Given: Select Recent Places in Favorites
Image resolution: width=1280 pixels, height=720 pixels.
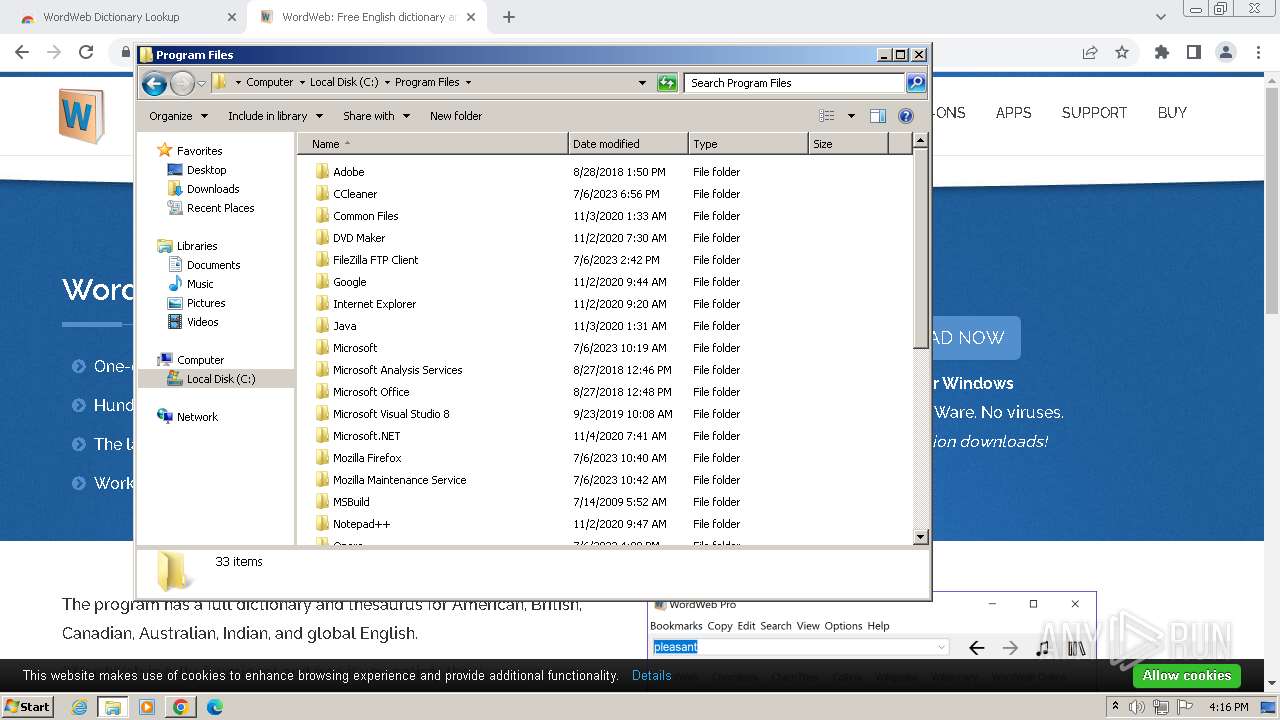Looking at the screenshot, I should [220, 208].
